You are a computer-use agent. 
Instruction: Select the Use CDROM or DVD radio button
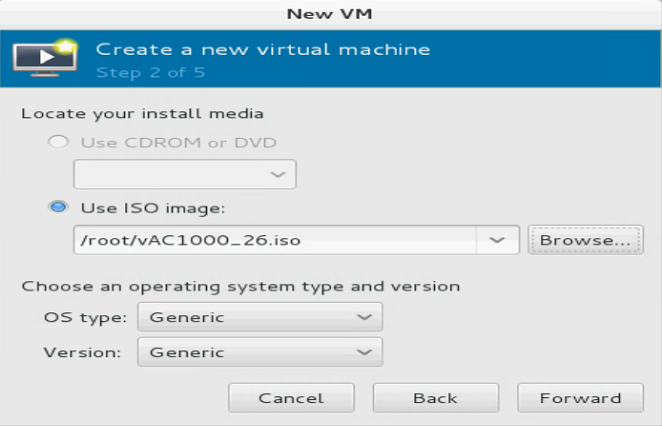(58, 142)
